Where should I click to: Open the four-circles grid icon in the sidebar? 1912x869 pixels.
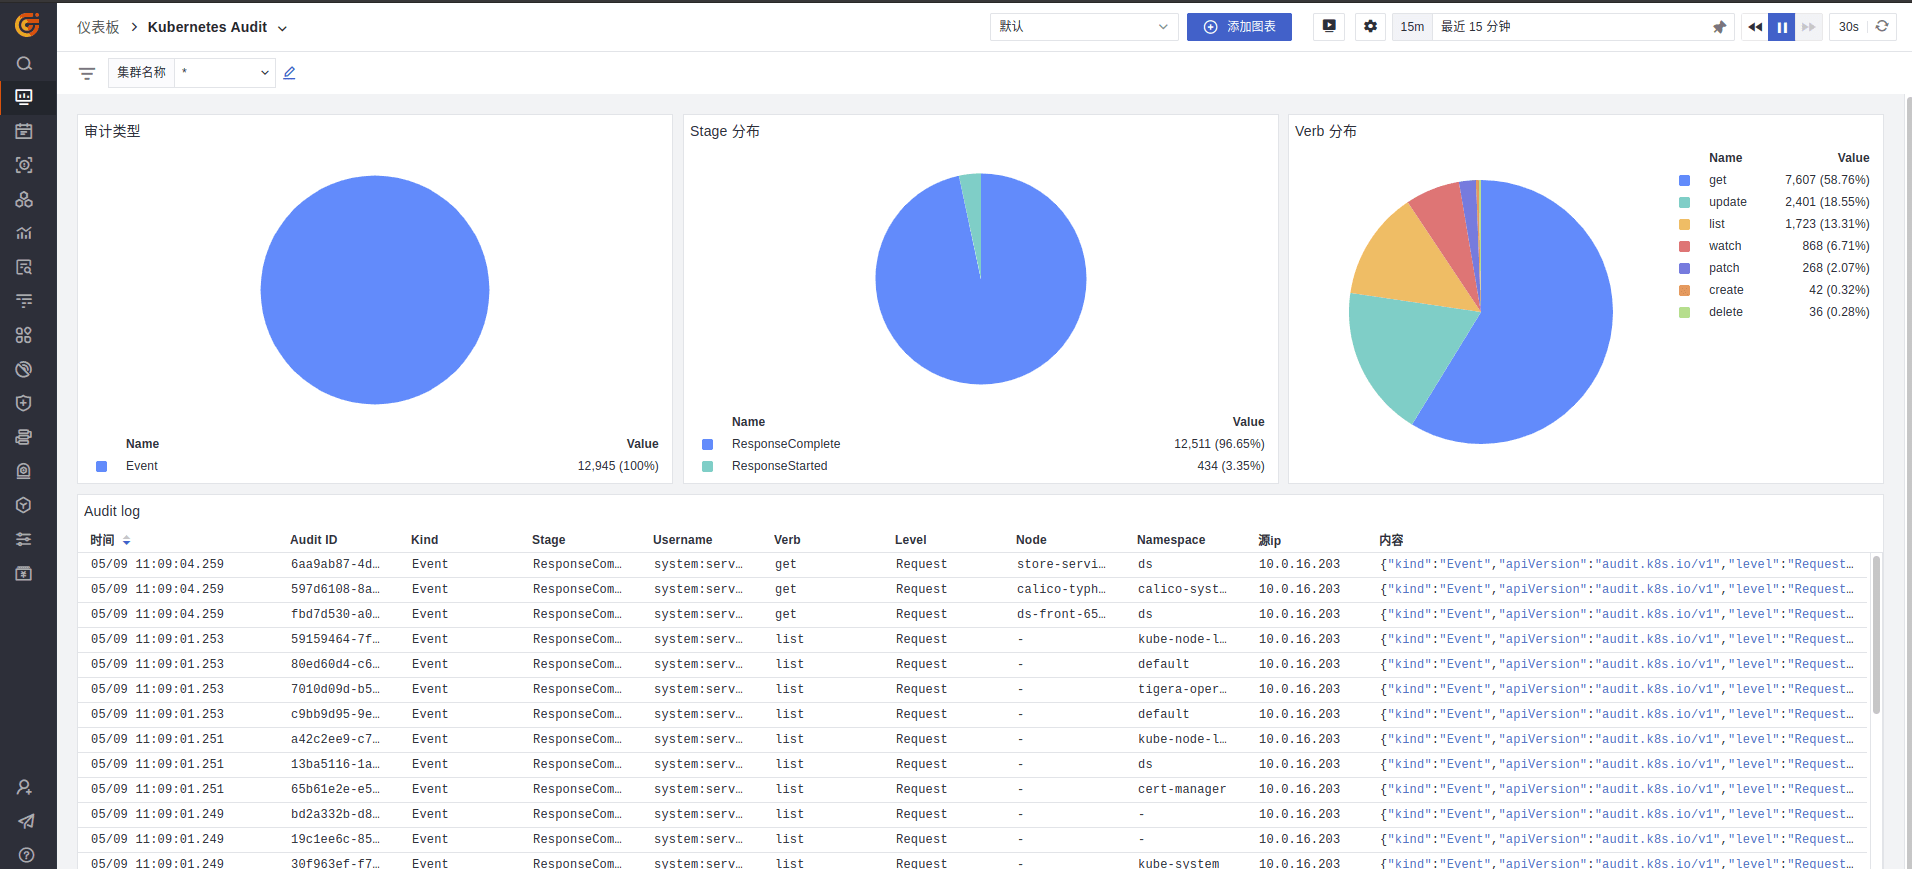[24, 335]
